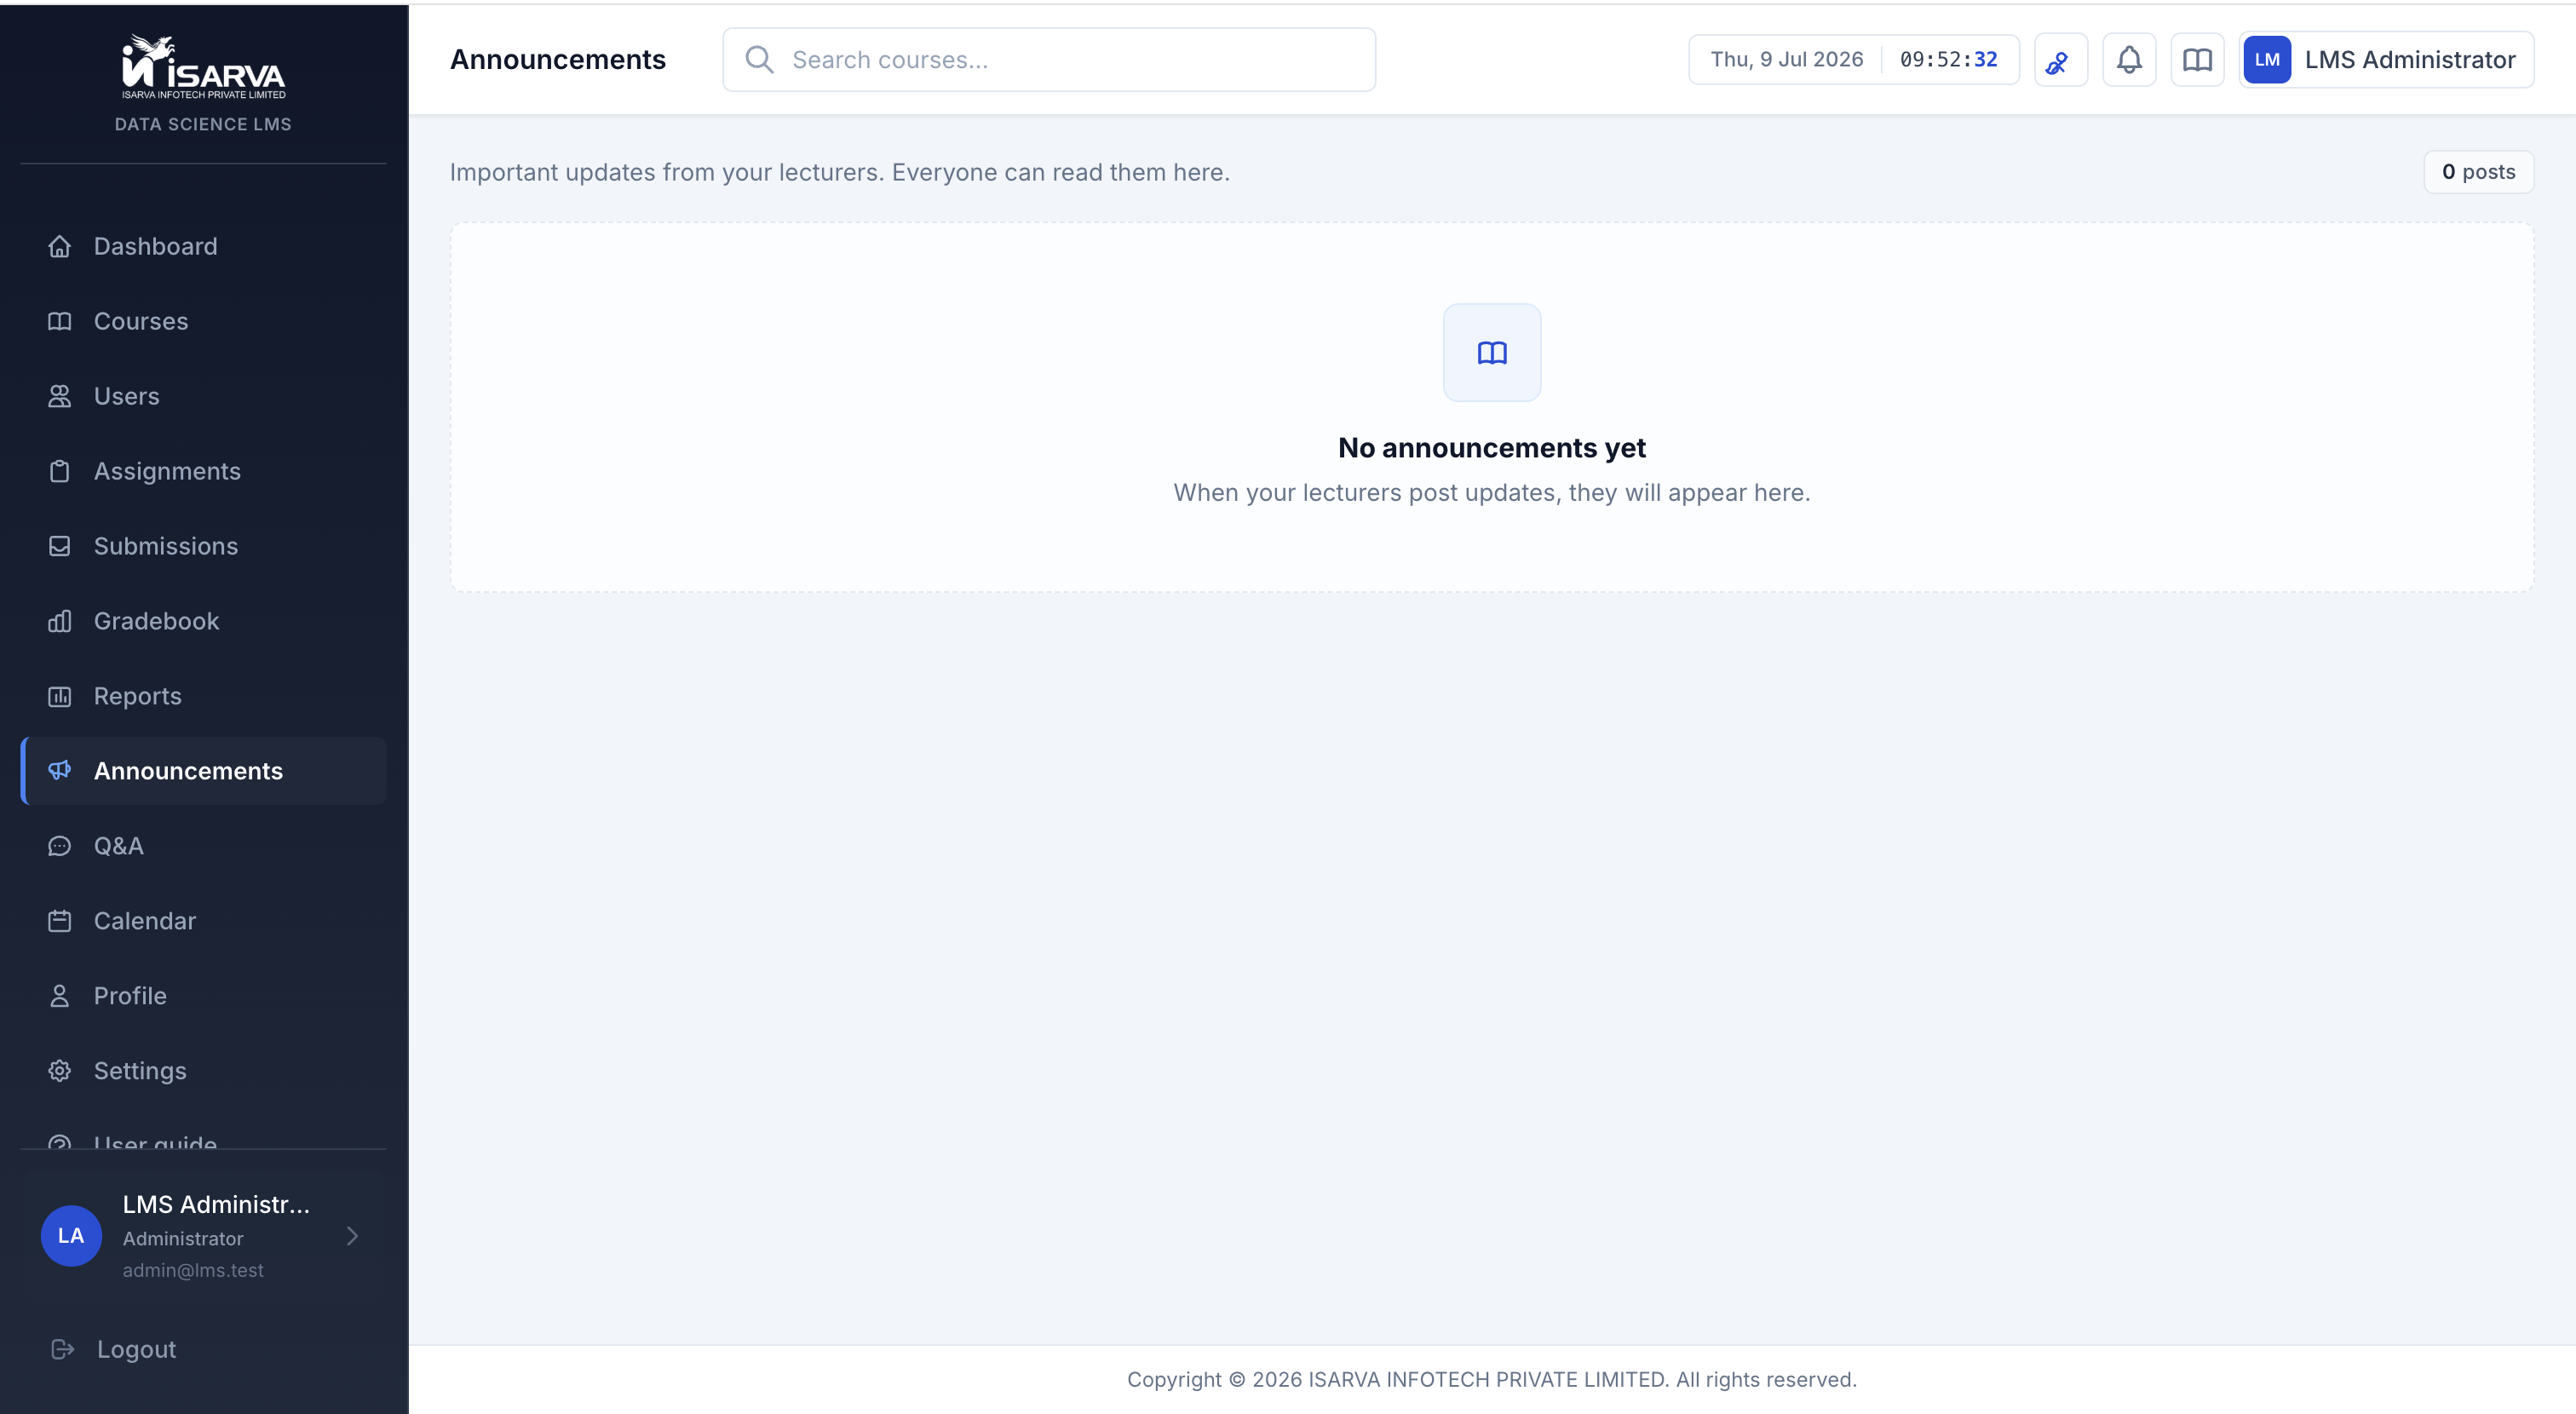
Task: Navigate to Settings
Action: (x=203, y=1071)
